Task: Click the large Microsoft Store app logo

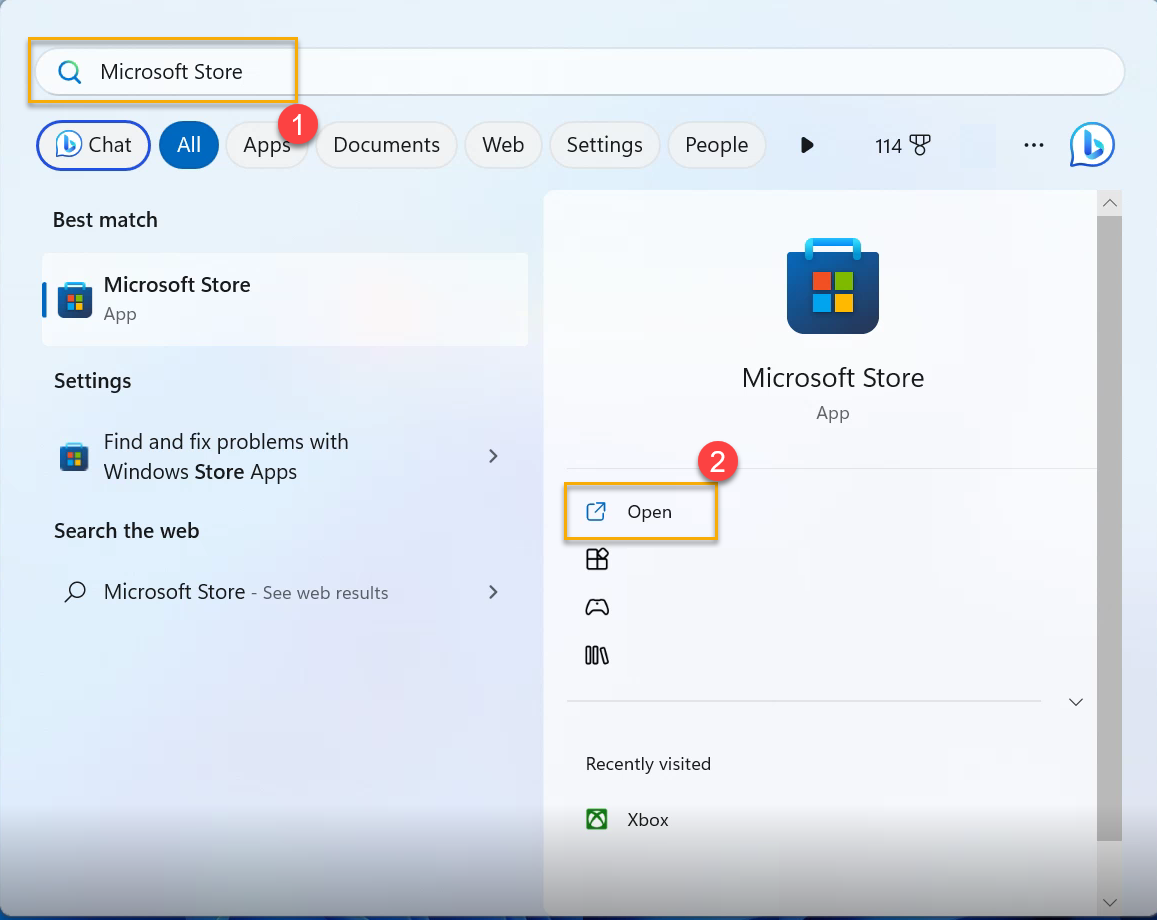Action: click(x=832, y=287)
